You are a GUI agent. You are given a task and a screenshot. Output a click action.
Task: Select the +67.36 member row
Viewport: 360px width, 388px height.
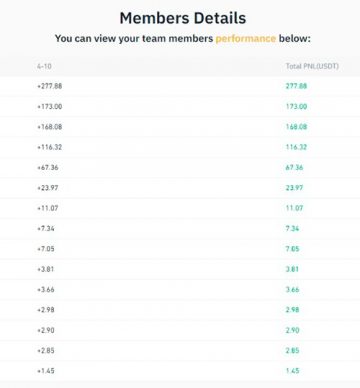[180, 167]
